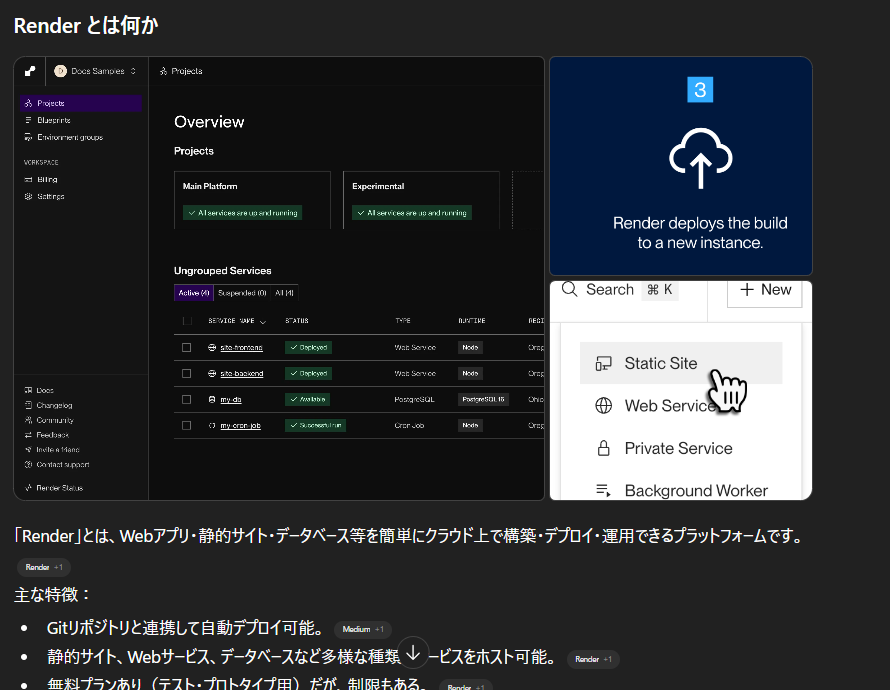Open the site-frontend service link

tap(241, 347)
